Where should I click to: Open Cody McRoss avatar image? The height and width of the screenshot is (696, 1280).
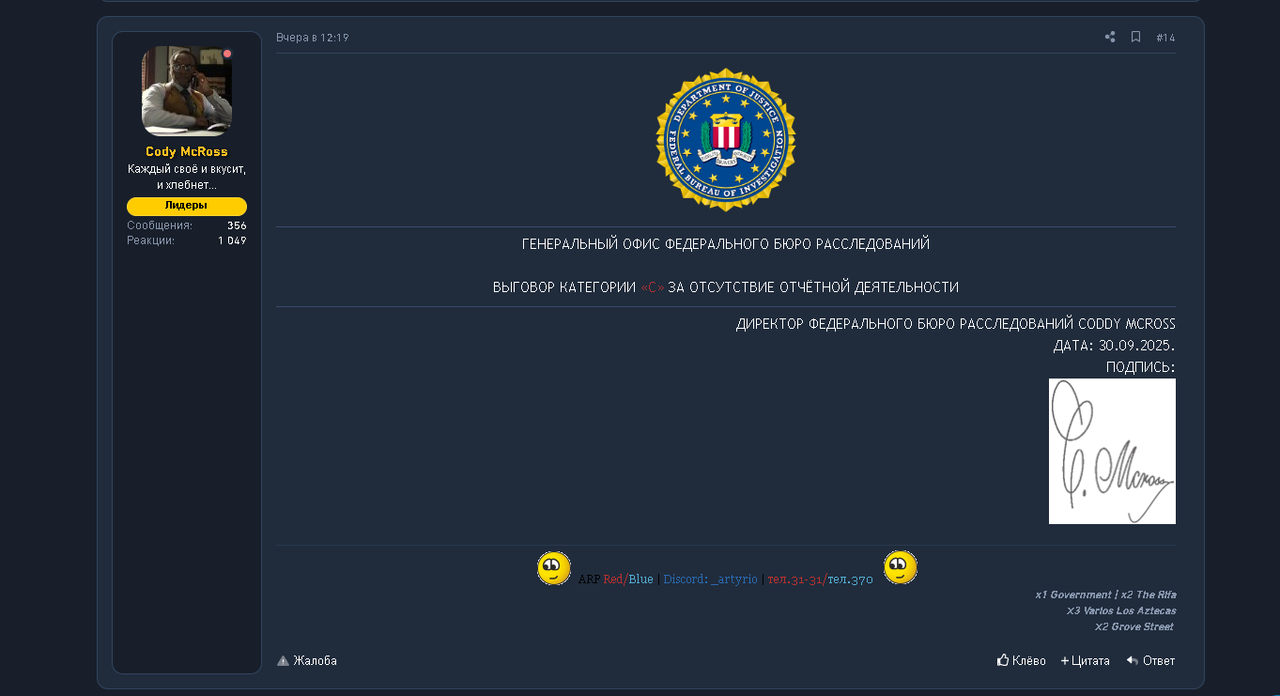[x=187, y=91]
